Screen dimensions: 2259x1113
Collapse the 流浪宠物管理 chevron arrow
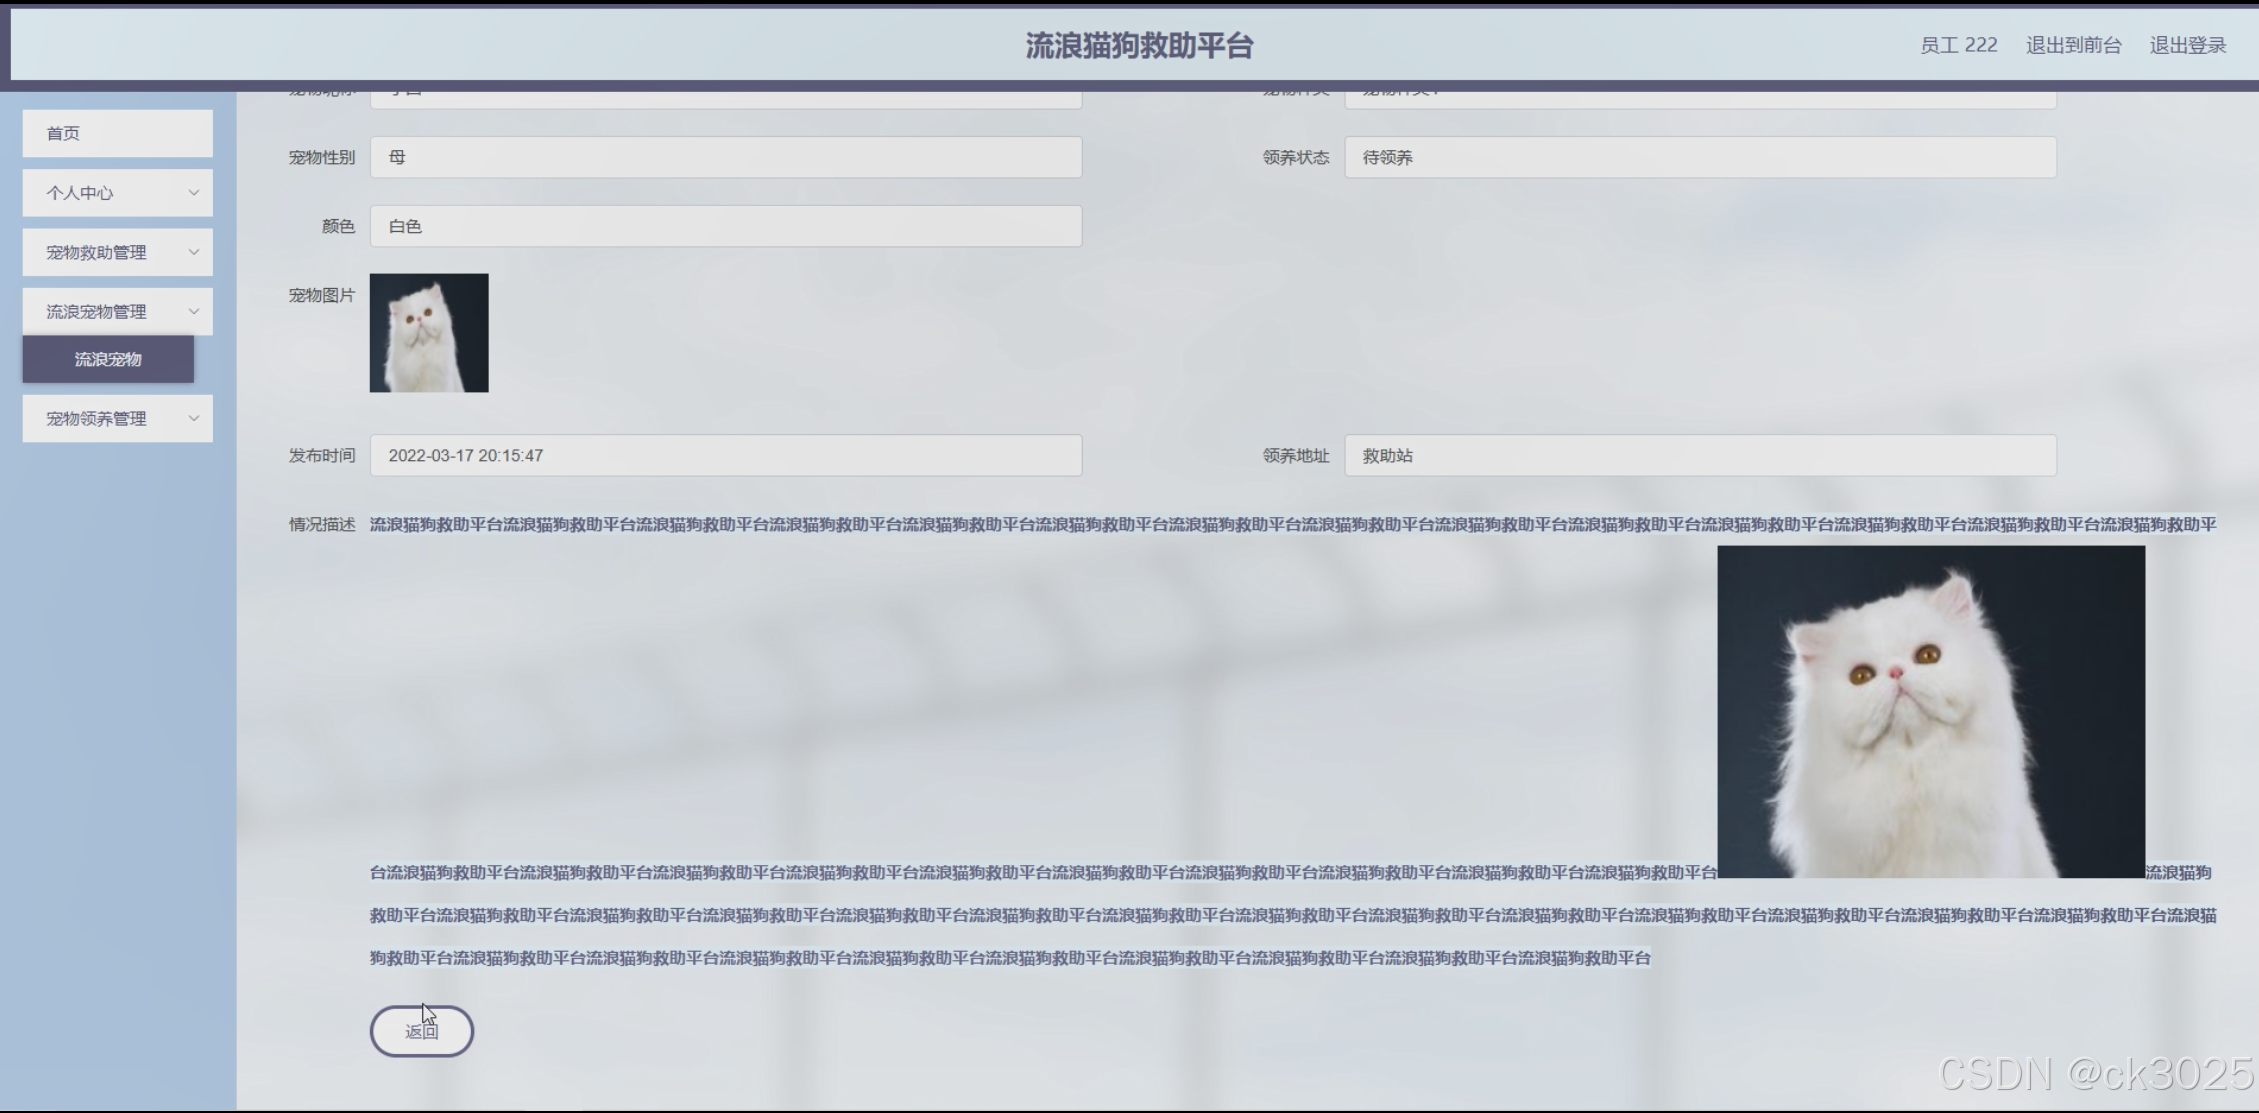(x=194, y=312)
